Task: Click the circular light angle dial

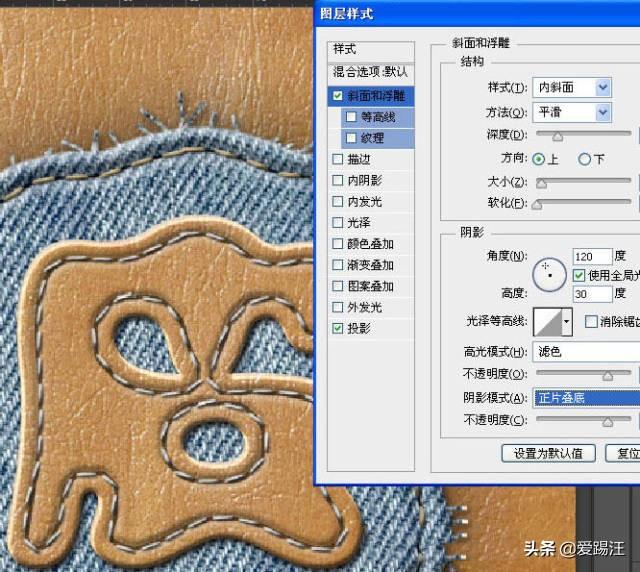Action: (549, 274)
